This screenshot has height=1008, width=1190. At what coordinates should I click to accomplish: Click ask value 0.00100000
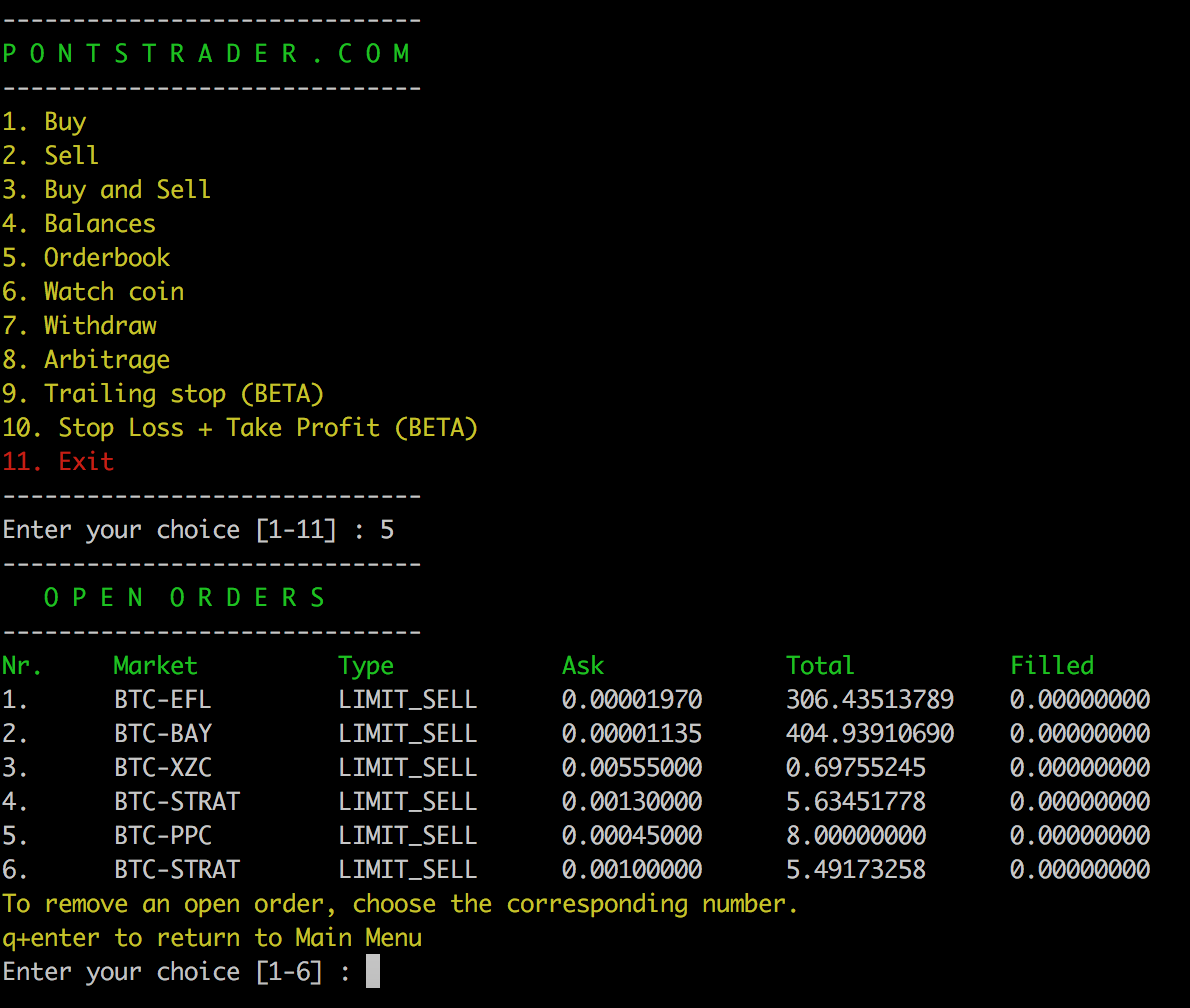click(x=632, y=870)
